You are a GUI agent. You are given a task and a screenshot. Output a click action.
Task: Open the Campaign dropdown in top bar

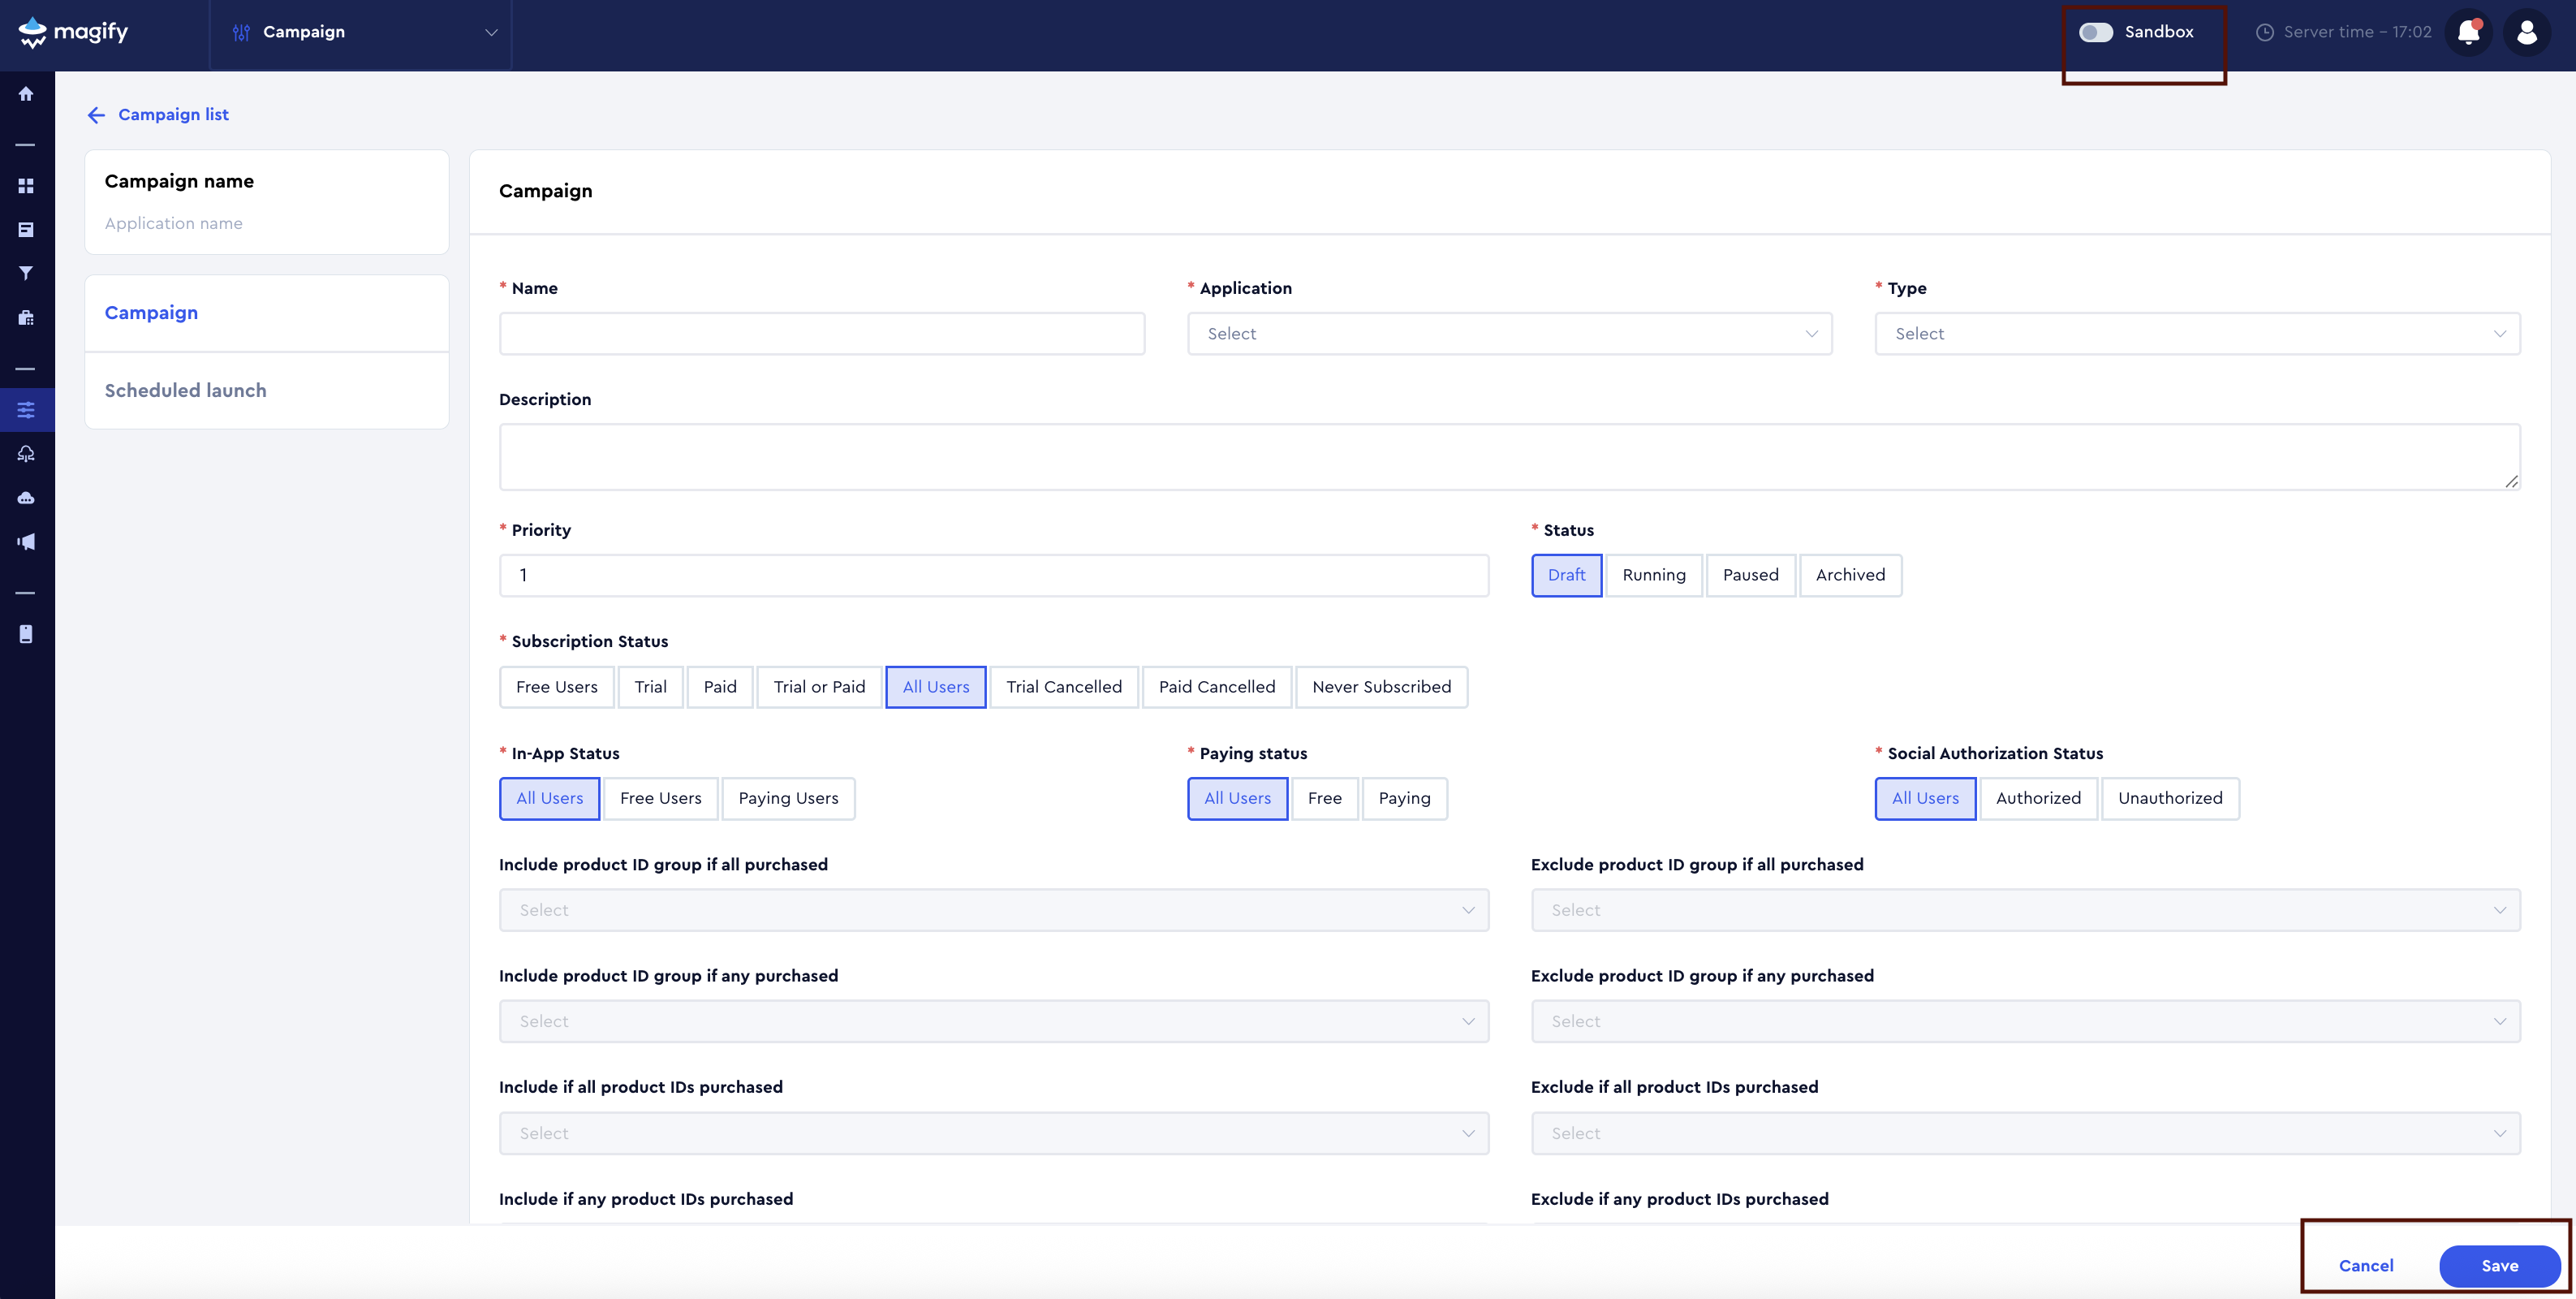361,33
